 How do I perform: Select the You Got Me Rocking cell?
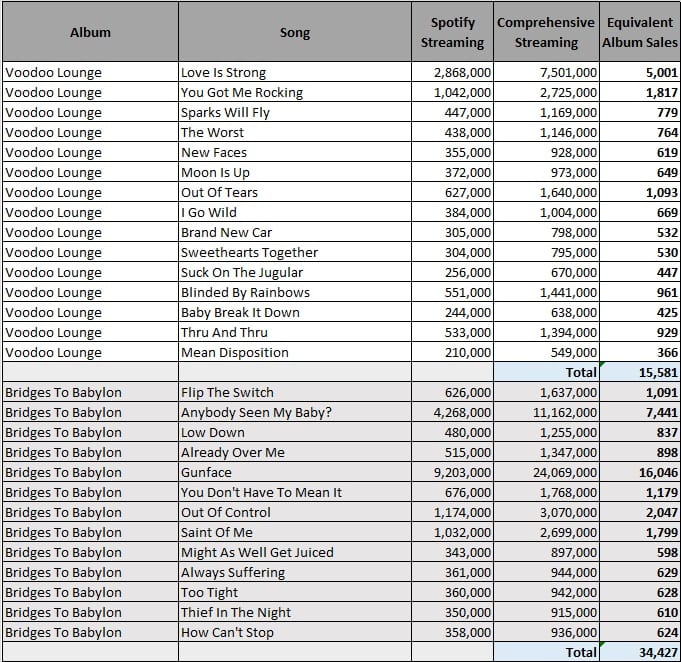295,92
